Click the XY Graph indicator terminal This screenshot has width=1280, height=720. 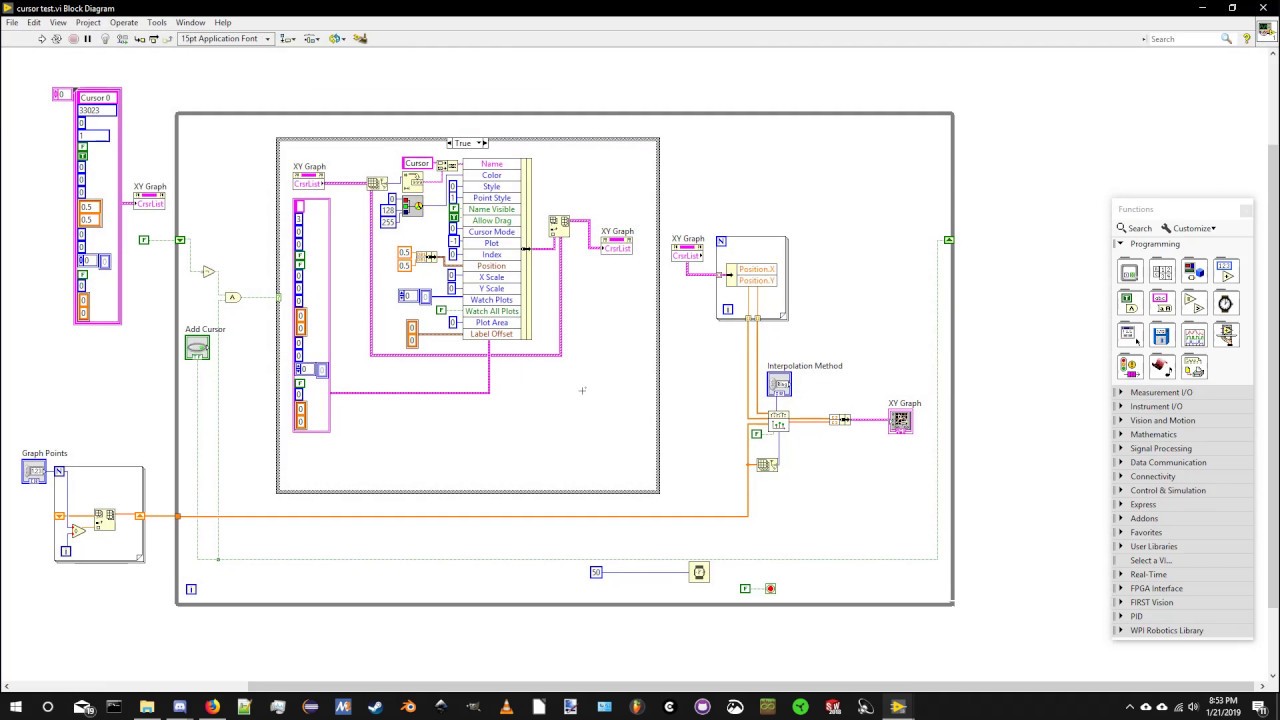(900, 421)
